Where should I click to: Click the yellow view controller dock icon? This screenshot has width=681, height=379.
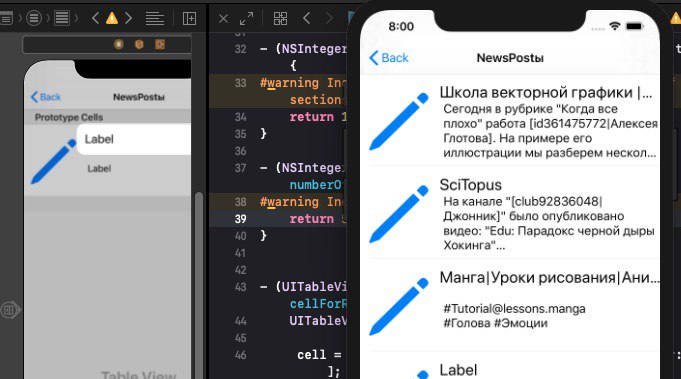coord(118,44)
